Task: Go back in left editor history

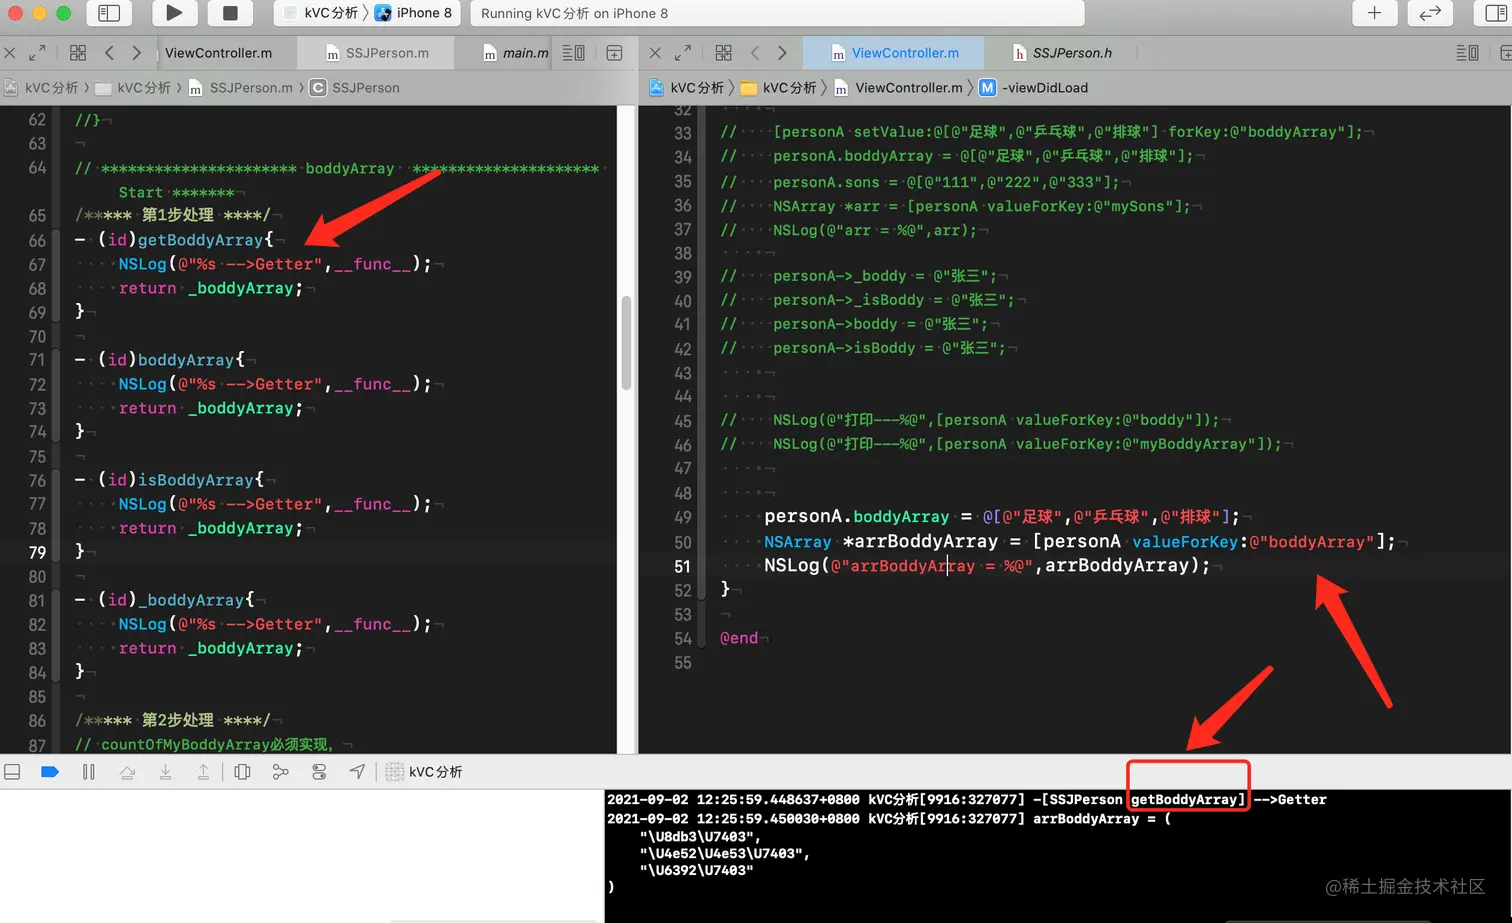Action: [x=109, y=53]
